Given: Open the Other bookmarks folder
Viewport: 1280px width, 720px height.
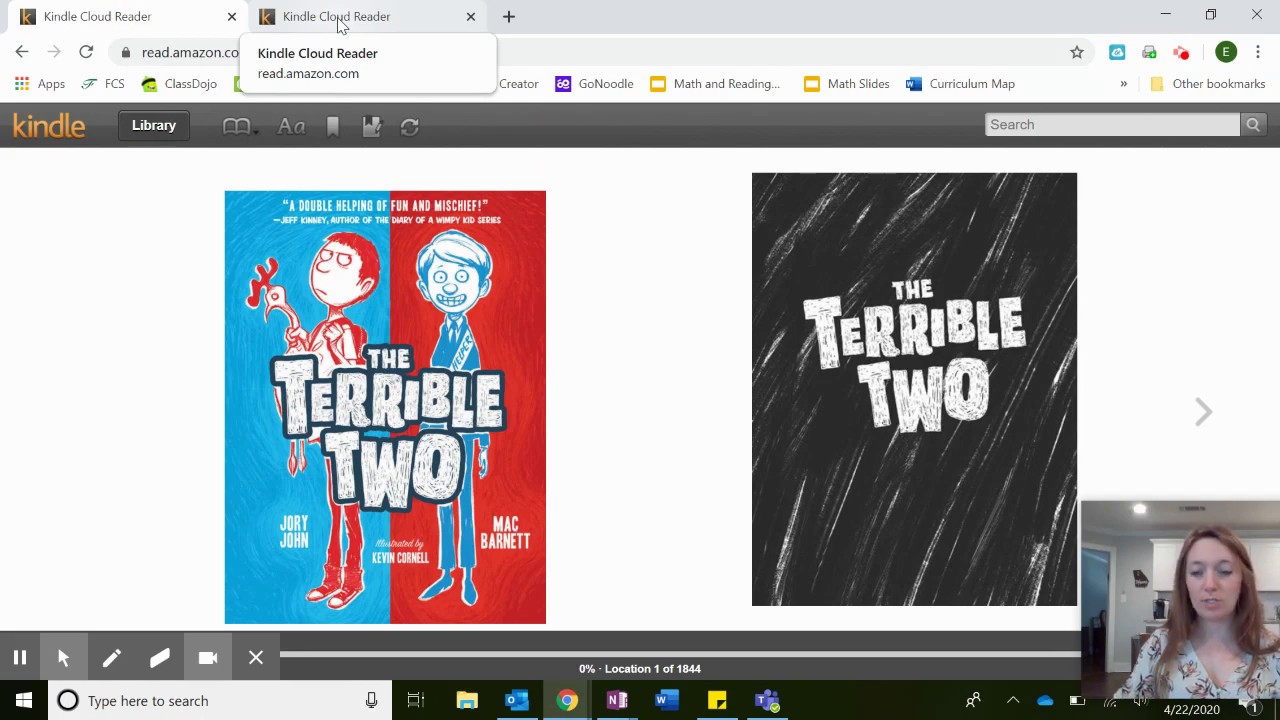Looking at the screenshot, I should [x=1208, y=84].
